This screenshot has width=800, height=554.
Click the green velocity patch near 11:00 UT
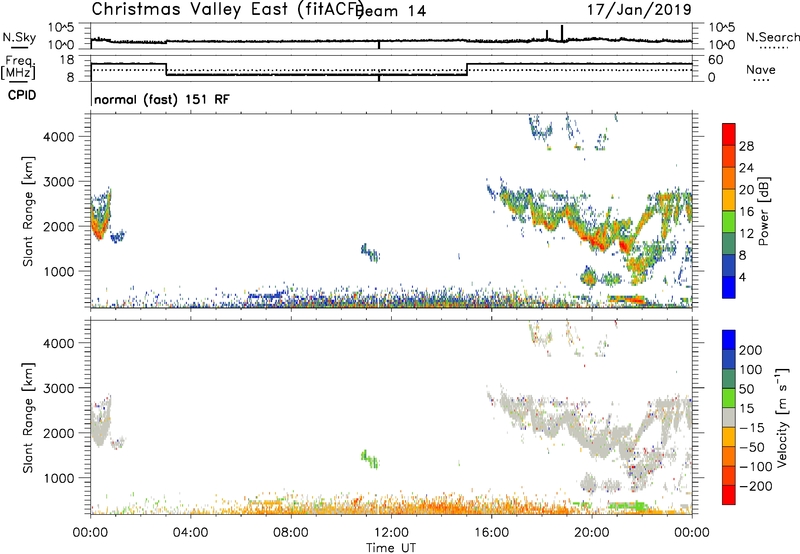369,459
